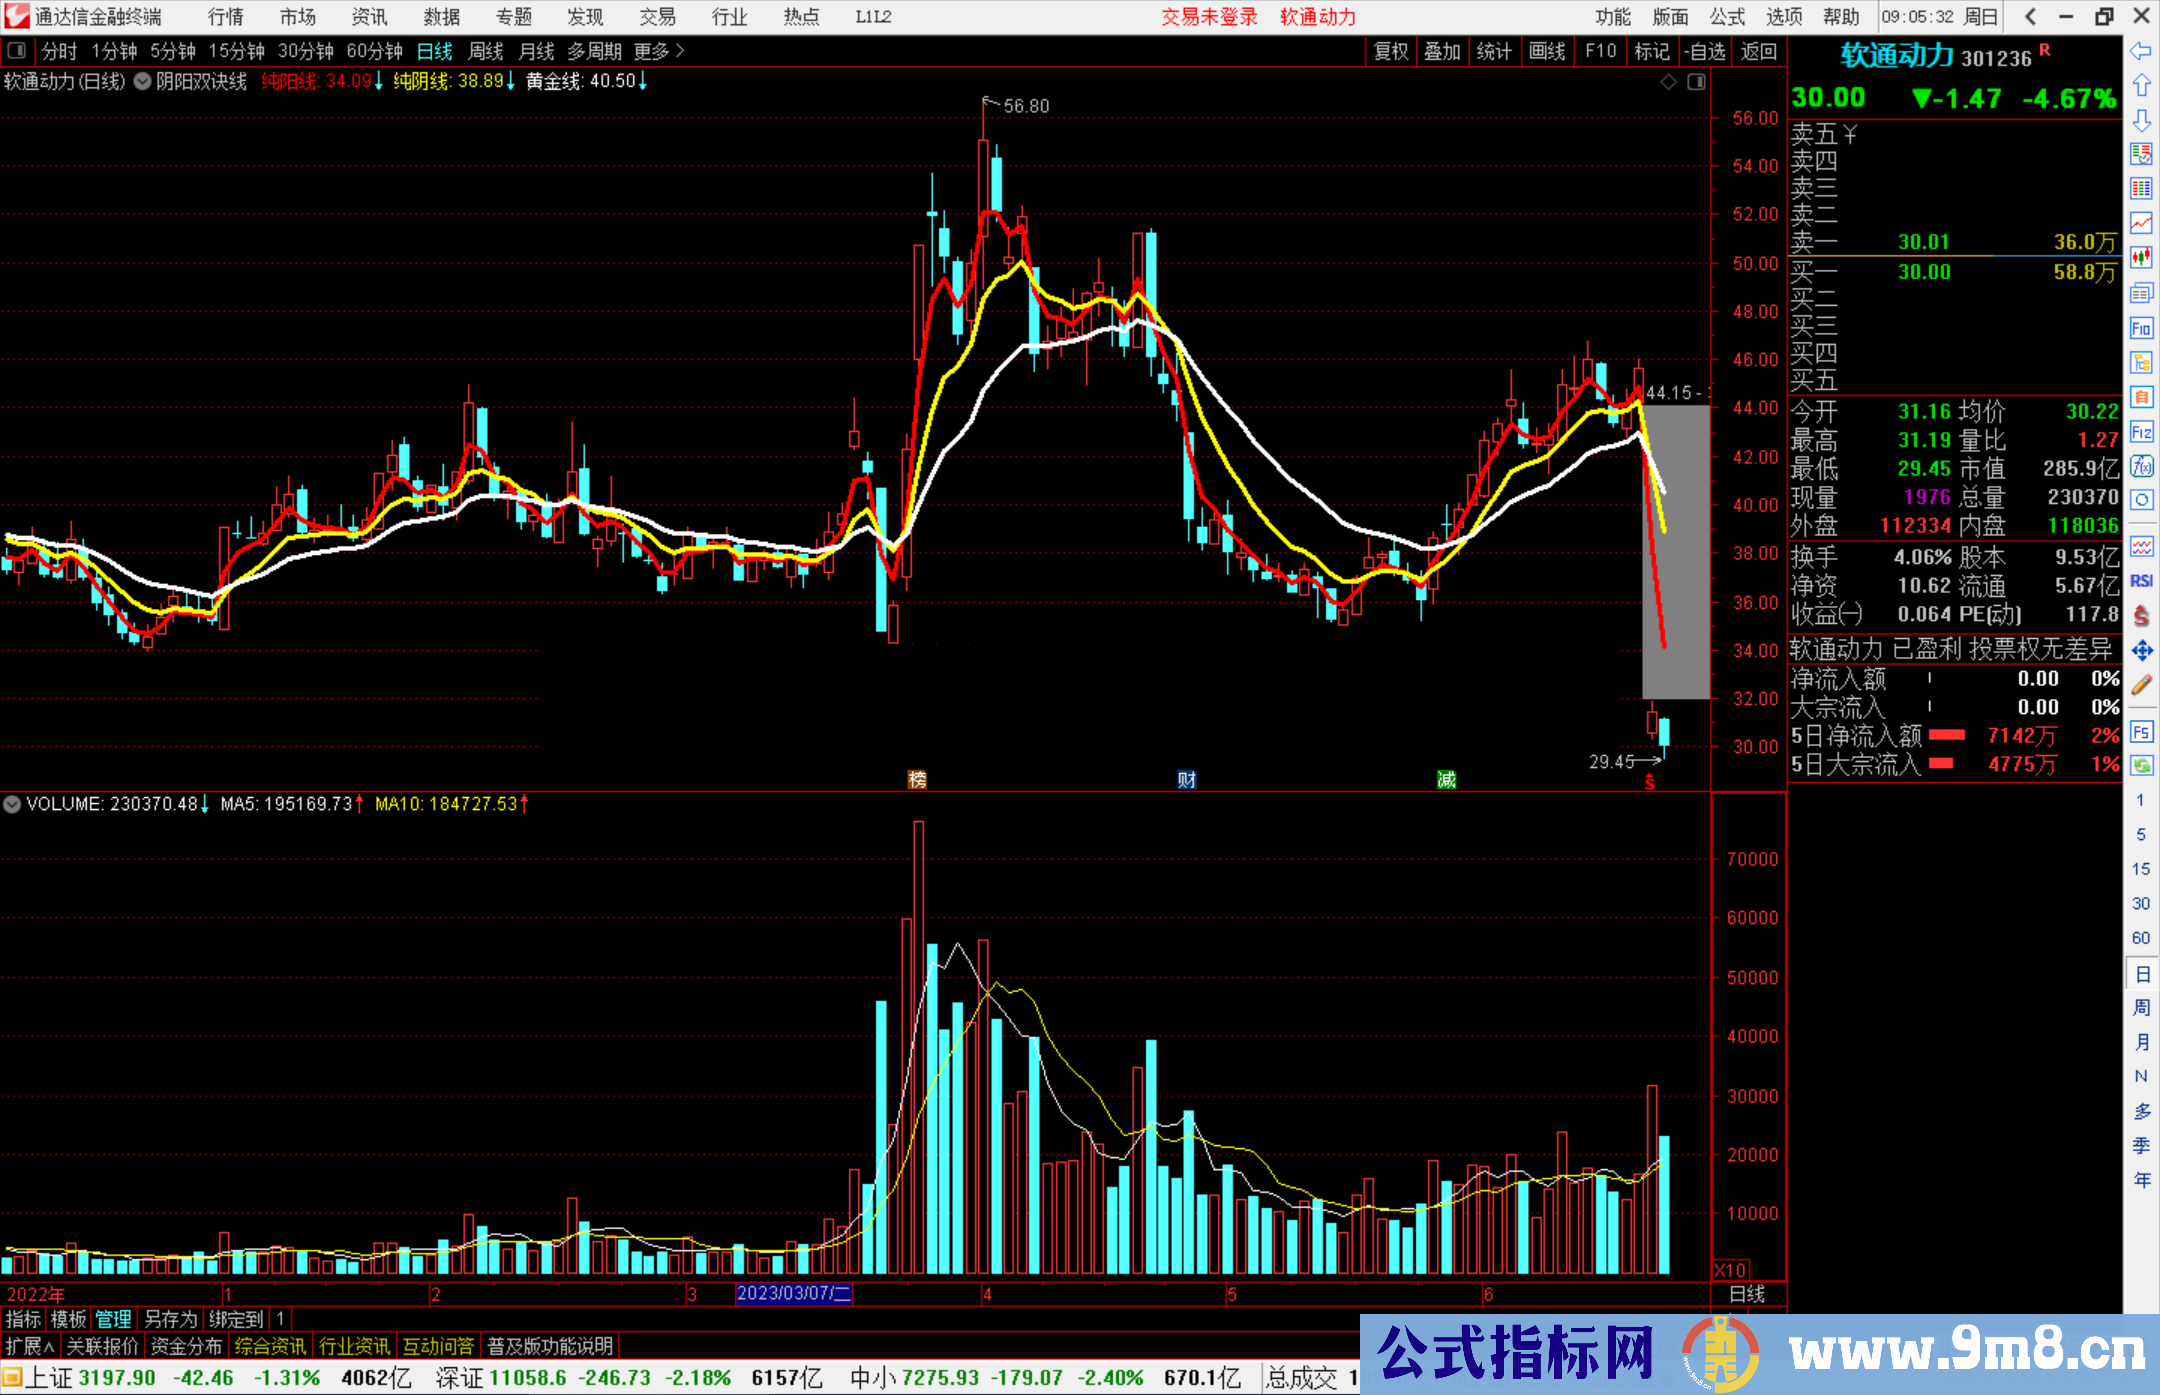Click the candlestick chart sidebar icon
2160x1395 pixels.
2141,257
